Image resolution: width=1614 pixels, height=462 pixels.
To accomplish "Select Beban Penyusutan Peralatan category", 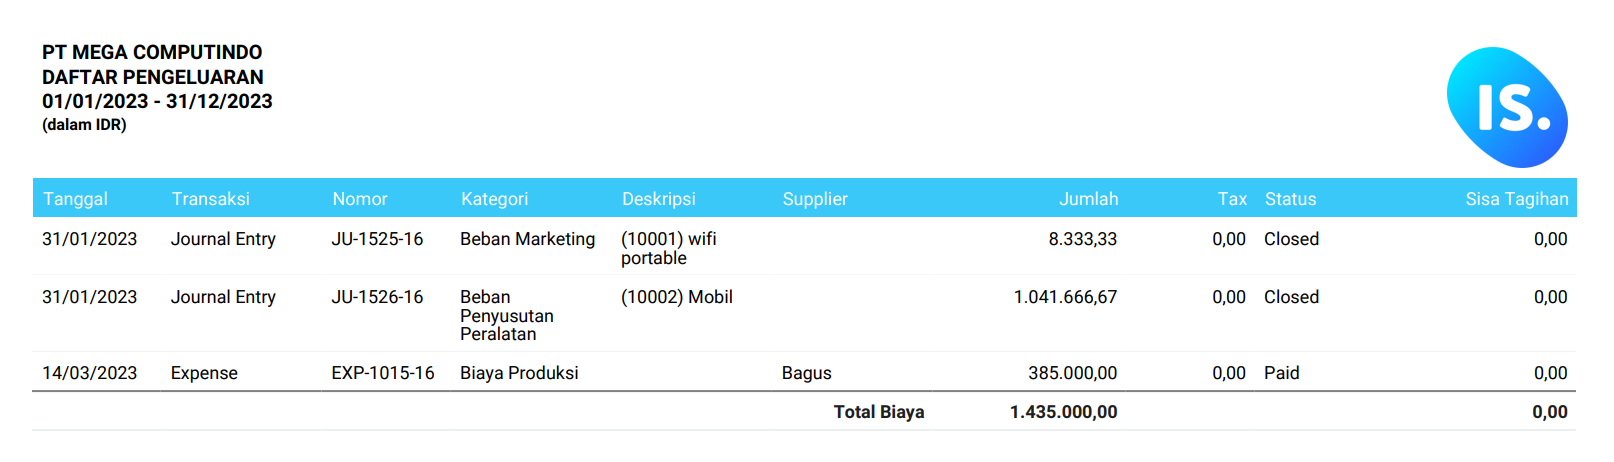I will [507, 315].
